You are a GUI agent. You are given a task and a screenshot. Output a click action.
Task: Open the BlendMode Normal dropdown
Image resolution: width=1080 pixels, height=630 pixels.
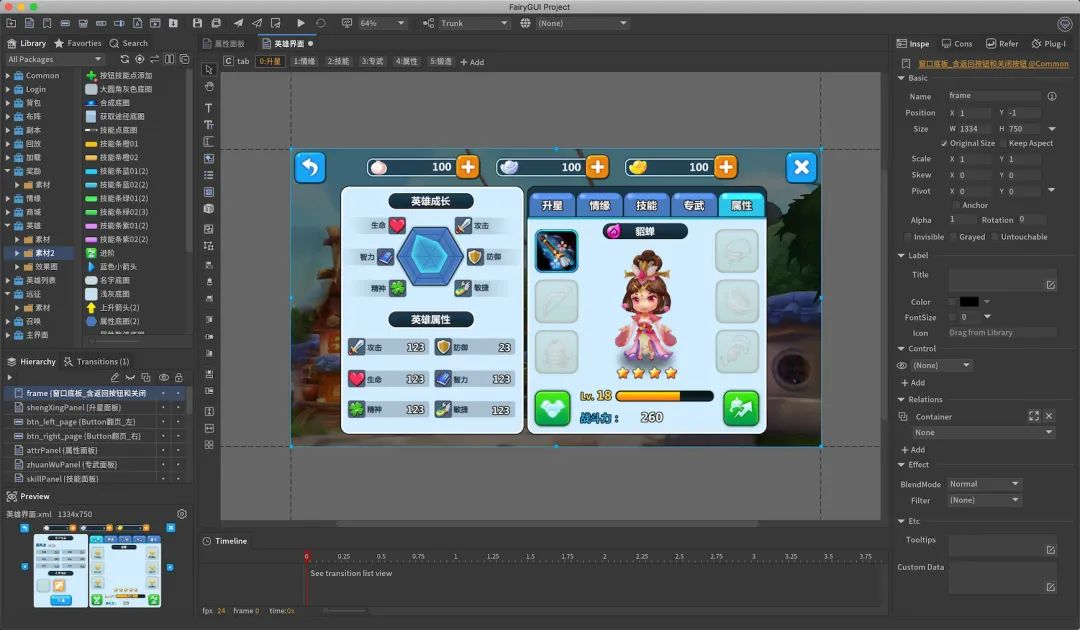984,484
